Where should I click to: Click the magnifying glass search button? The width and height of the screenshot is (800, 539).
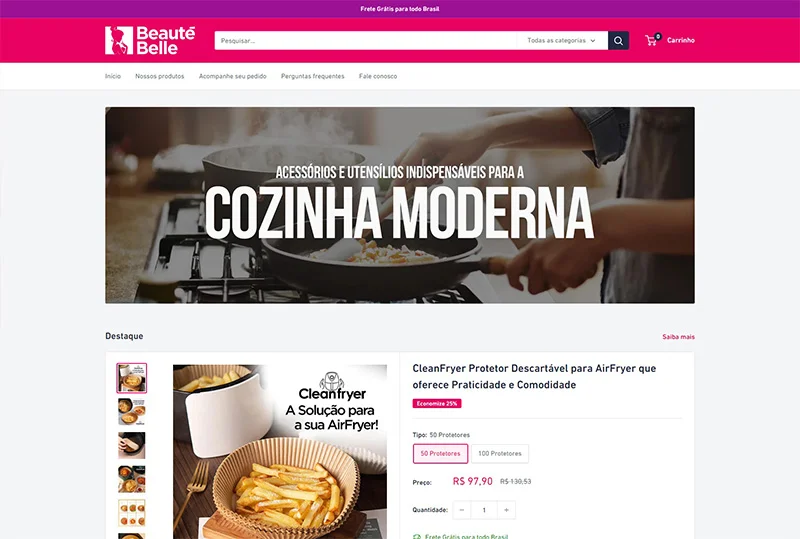[x=618, y=40]
